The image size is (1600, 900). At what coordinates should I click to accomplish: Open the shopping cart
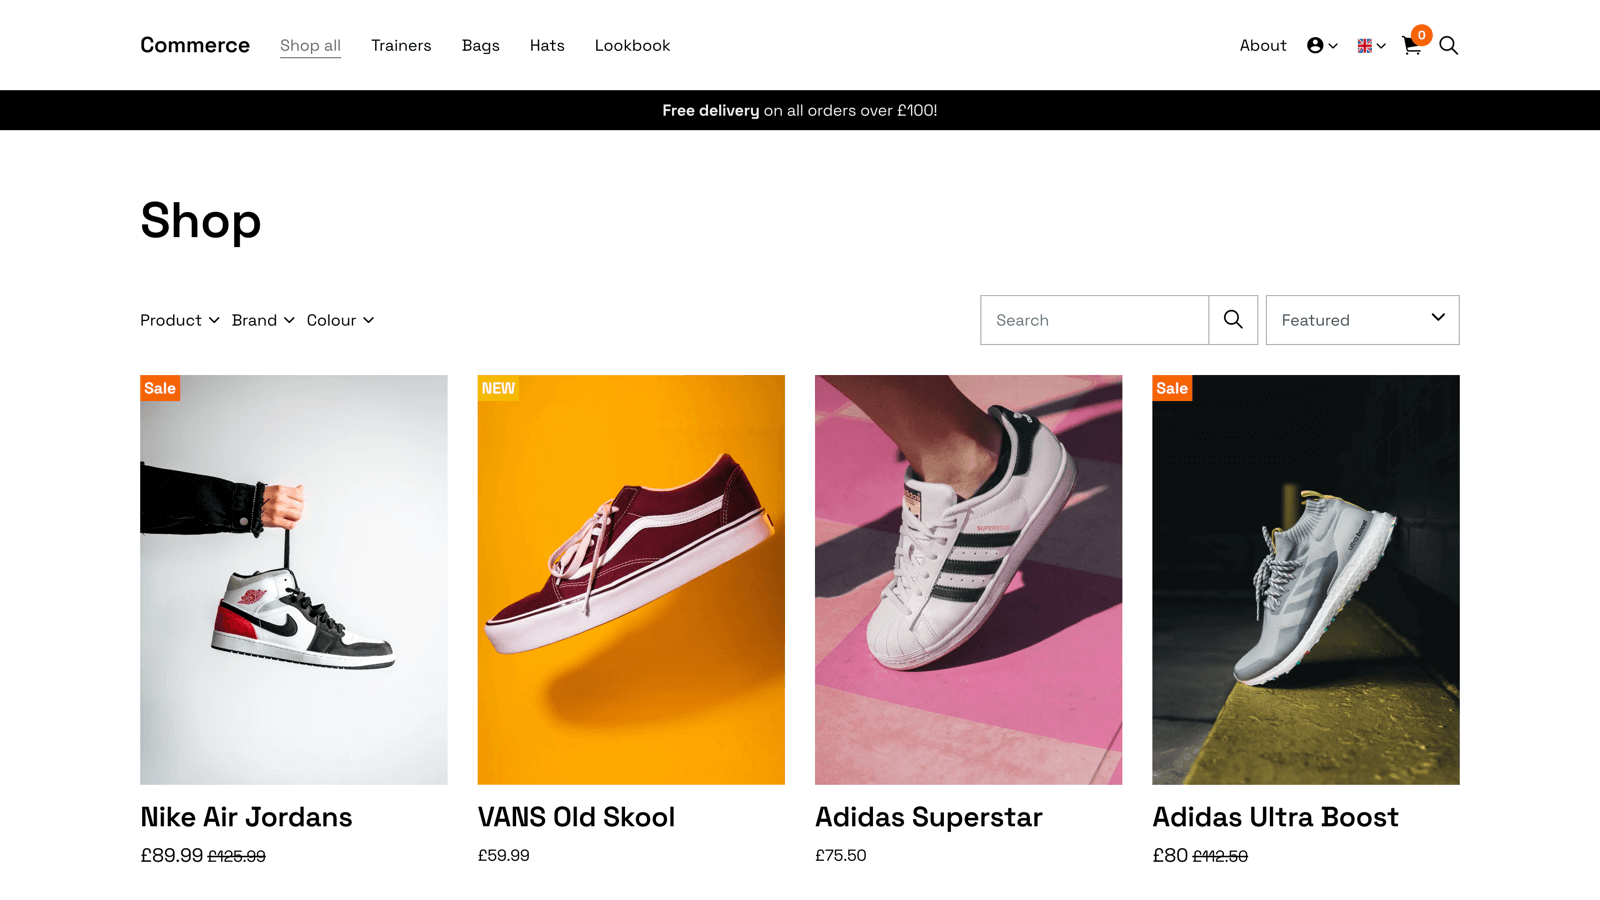pyautogui.click(x=1412, y=46)
